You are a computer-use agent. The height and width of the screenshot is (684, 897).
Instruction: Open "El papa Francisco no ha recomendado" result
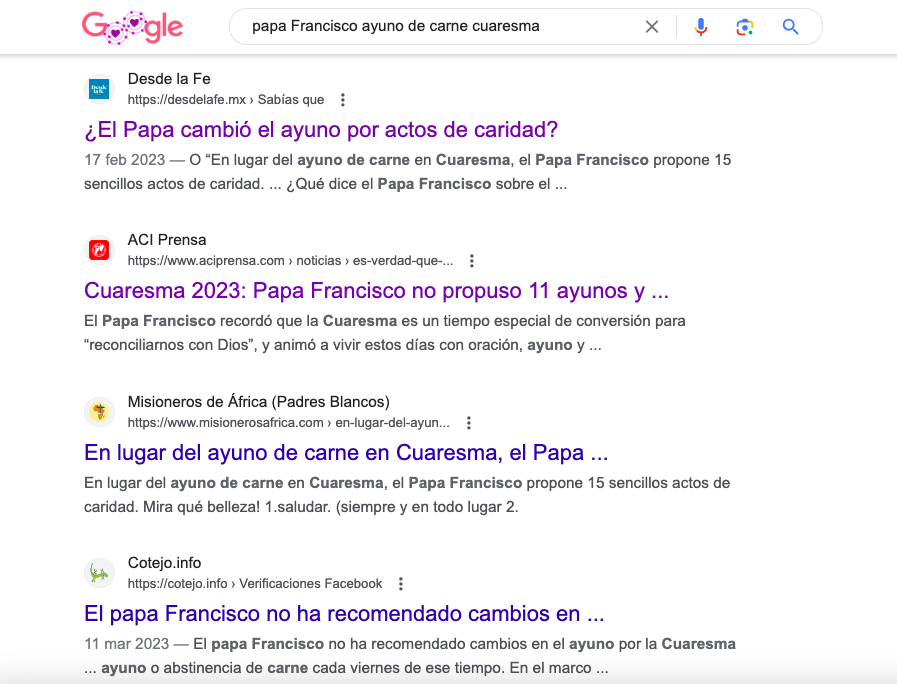coord(344,613)
